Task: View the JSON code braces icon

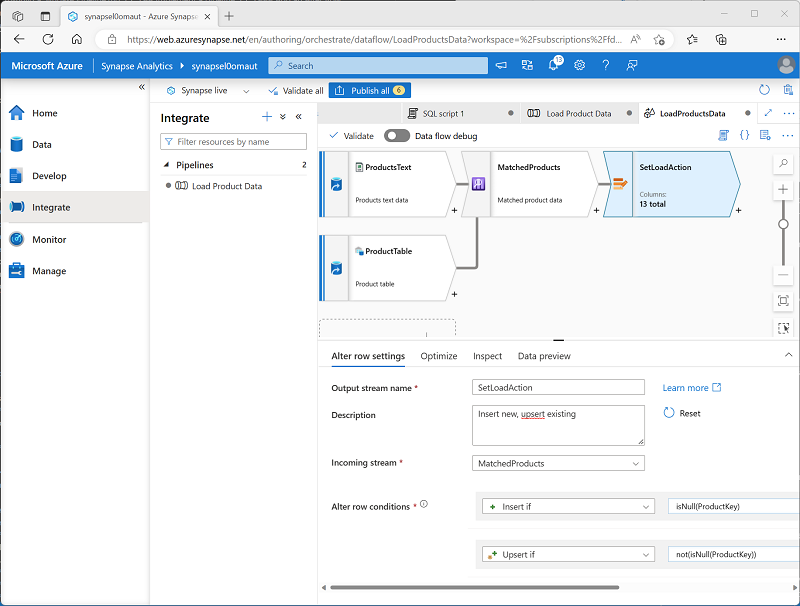Action: click(x=744, y=136)
